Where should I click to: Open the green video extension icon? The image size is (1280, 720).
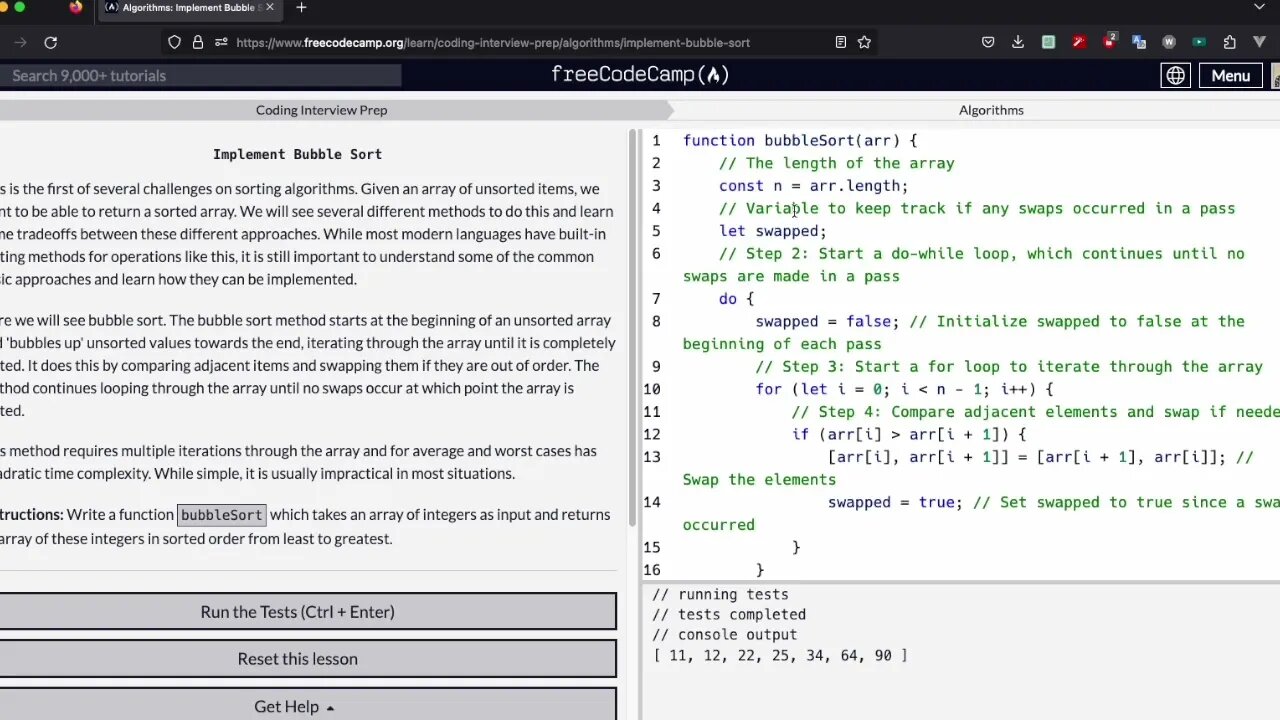(x=1199, y=42)
